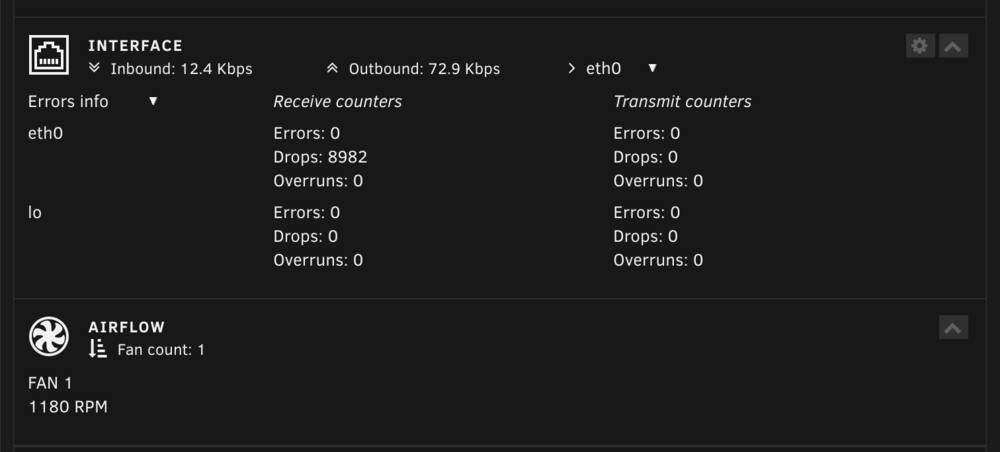Click the fan count sort icon
The width and height of the screenshot is (1000, 452).
[98, 348]
